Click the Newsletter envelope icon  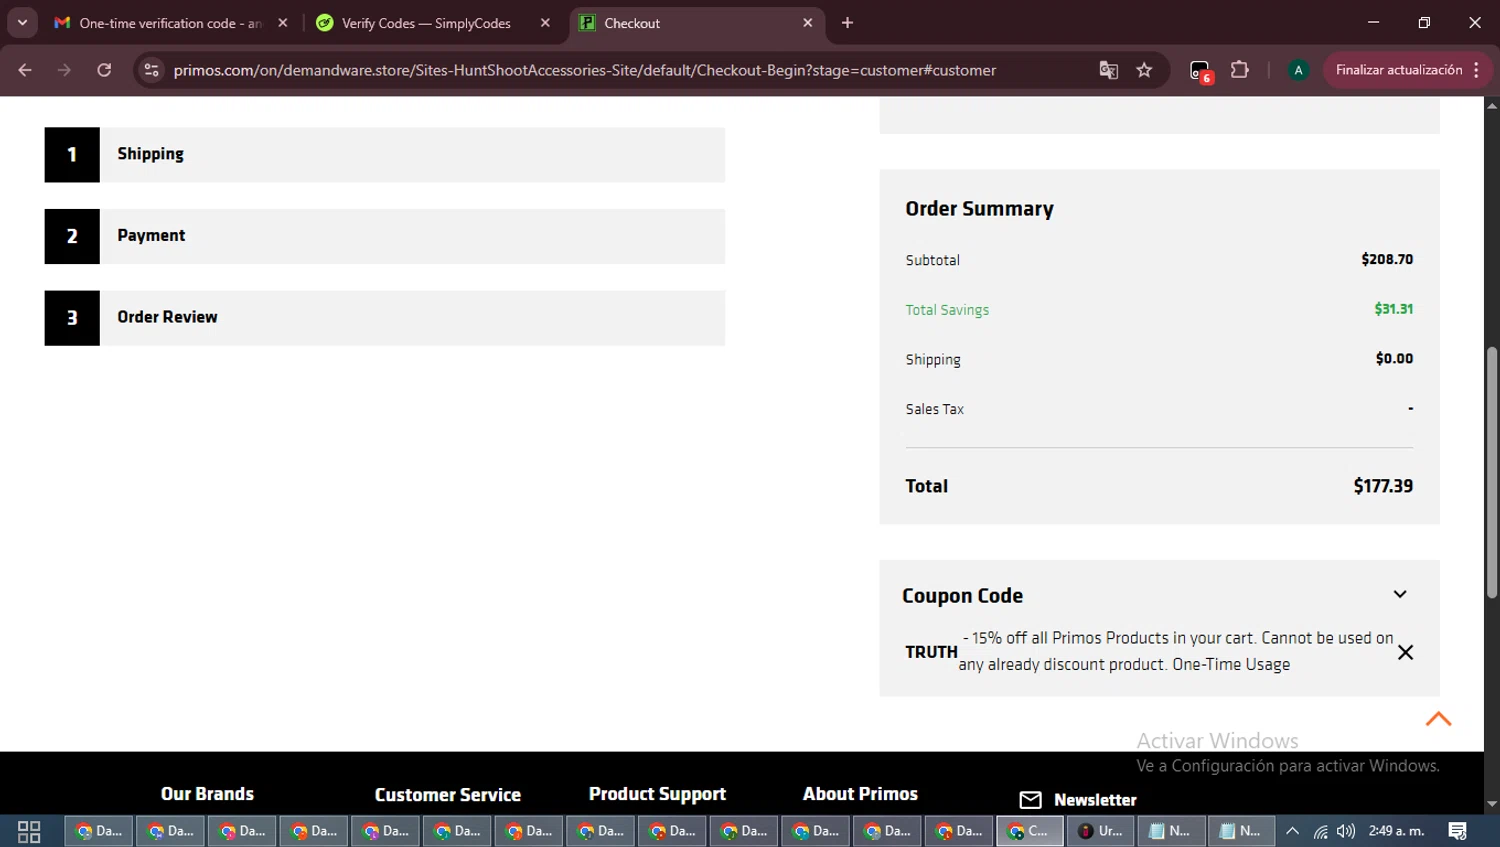pos(1030,800)
